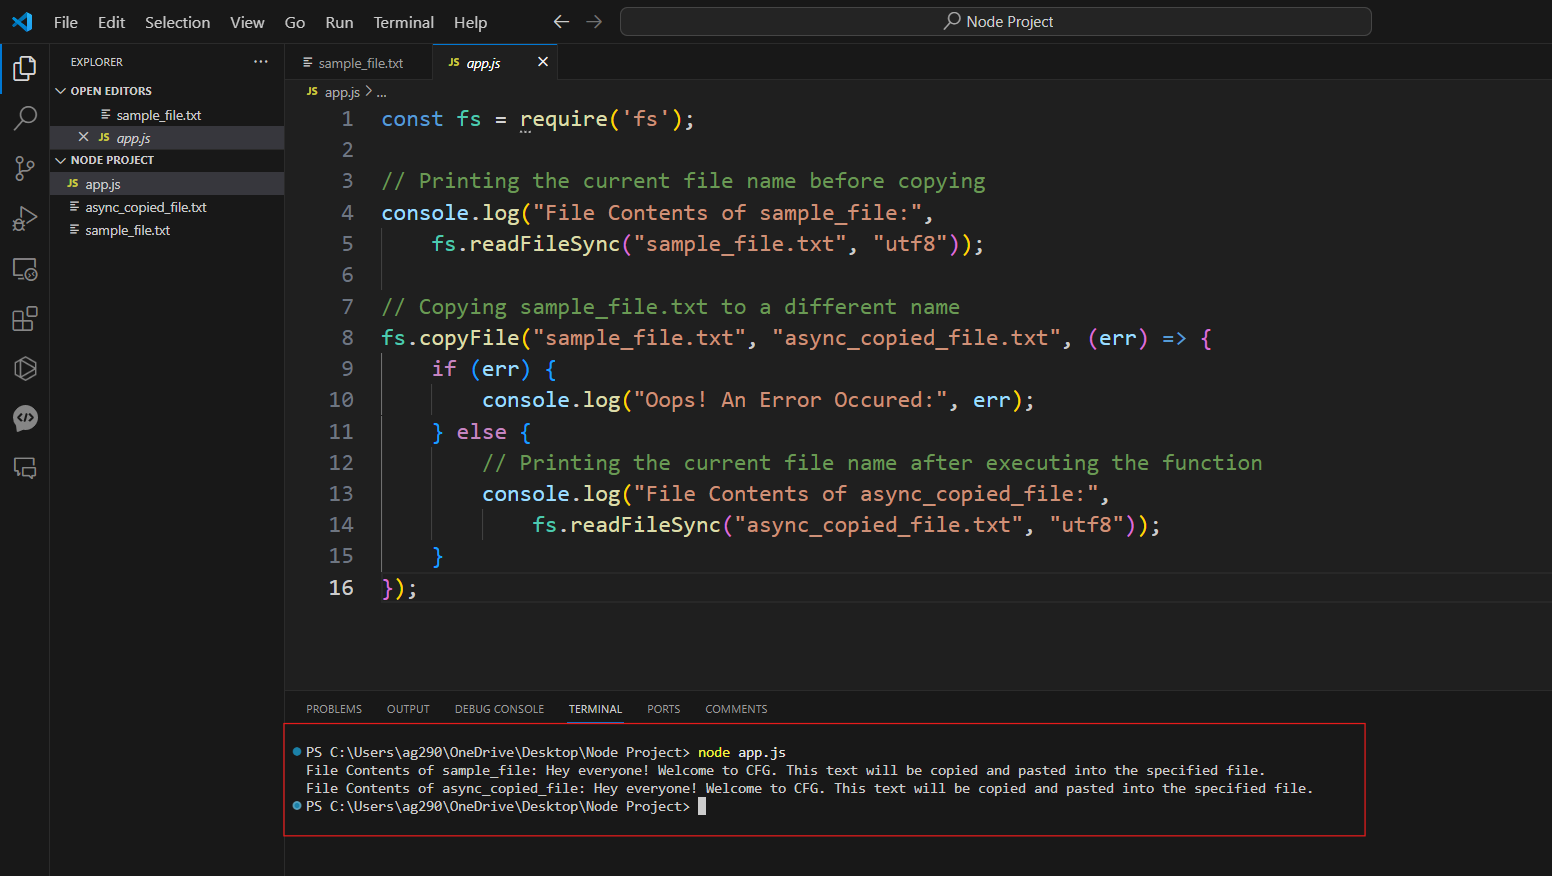Open the Terminal menu
The height and width of the screenshot is (876, 1552).
[403, 22]
